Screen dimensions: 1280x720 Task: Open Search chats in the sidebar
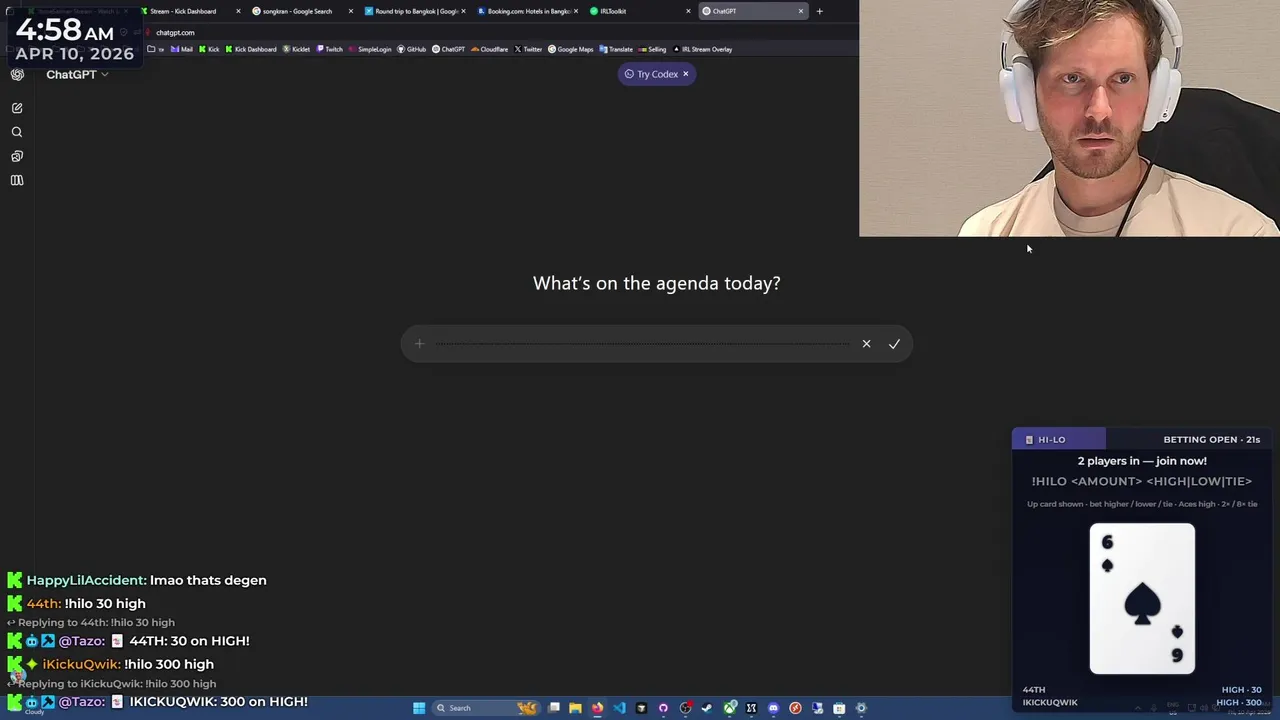(x=17, y=132)
